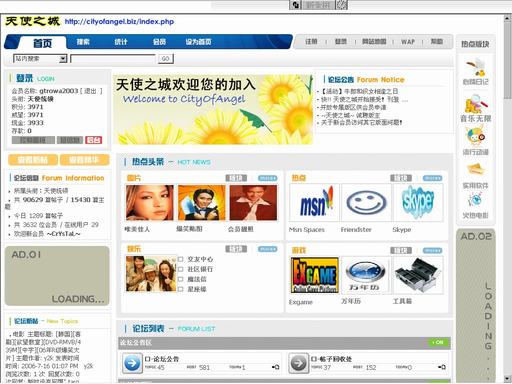This screenshot has height=384, width=512.
Task: Click the blue arrow icon beside 论坛公告
Action: (x=132, y=363)
